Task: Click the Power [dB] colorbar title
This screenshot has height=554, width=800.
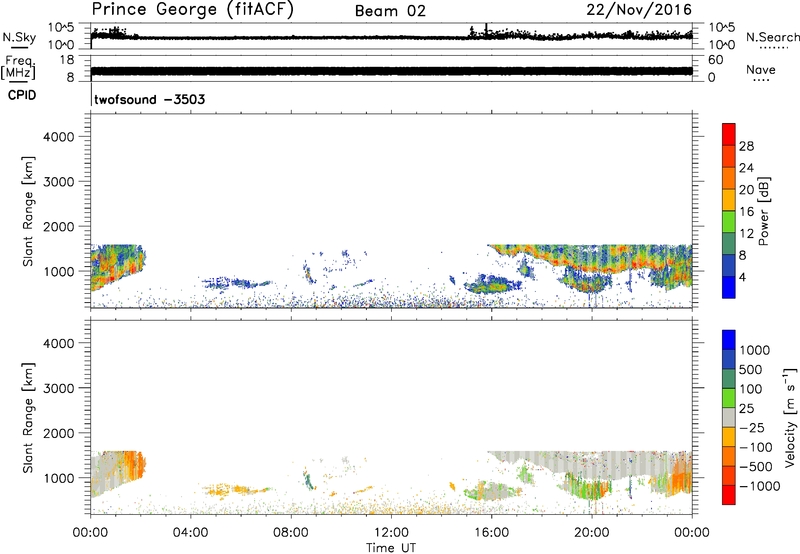Action: point(763,211)
